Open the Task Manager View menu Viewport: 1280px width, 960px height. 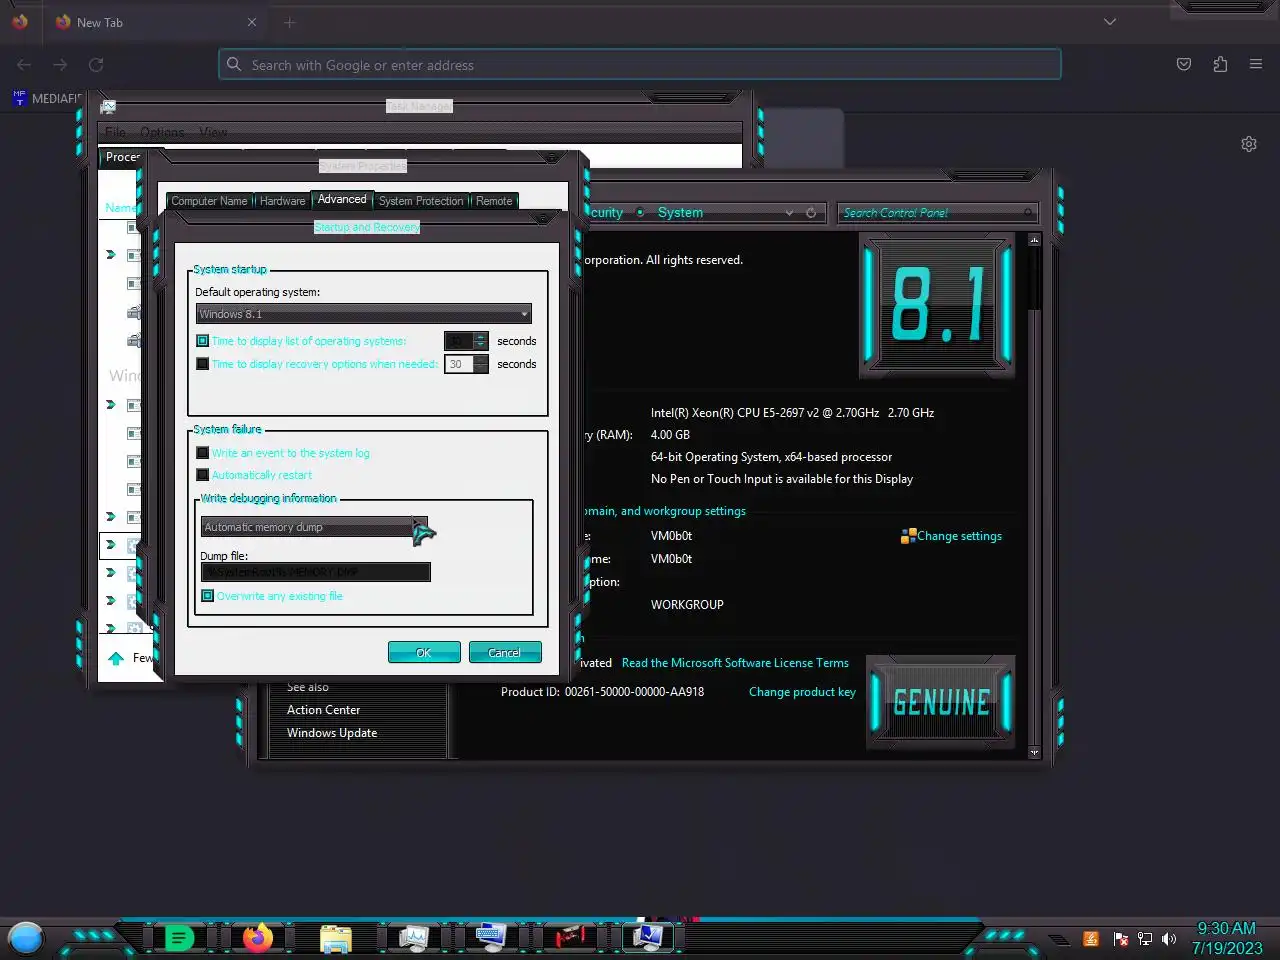click(213, 132)
